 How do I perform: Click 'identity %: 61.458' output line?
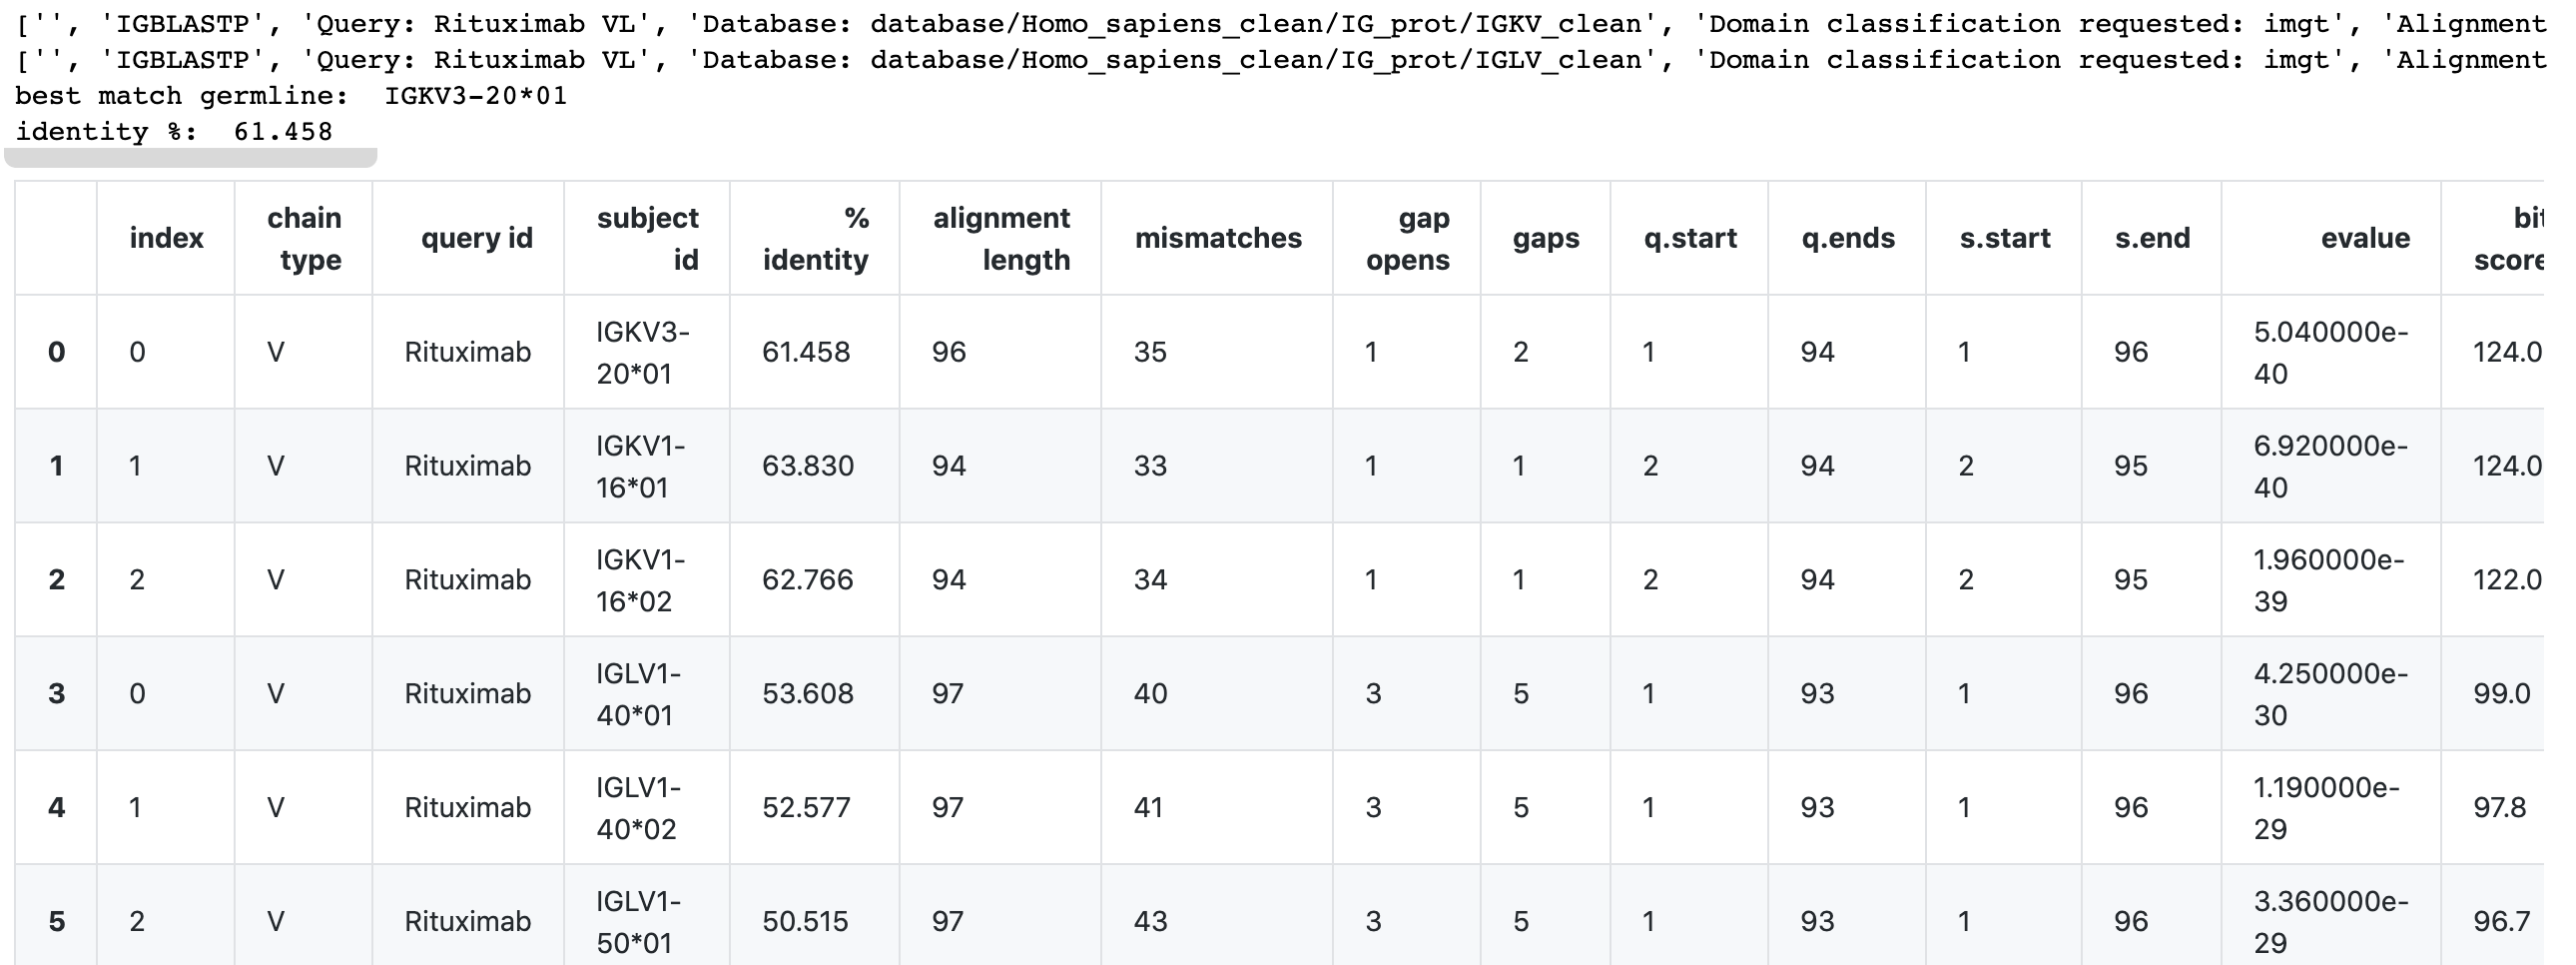pos(174,132)
